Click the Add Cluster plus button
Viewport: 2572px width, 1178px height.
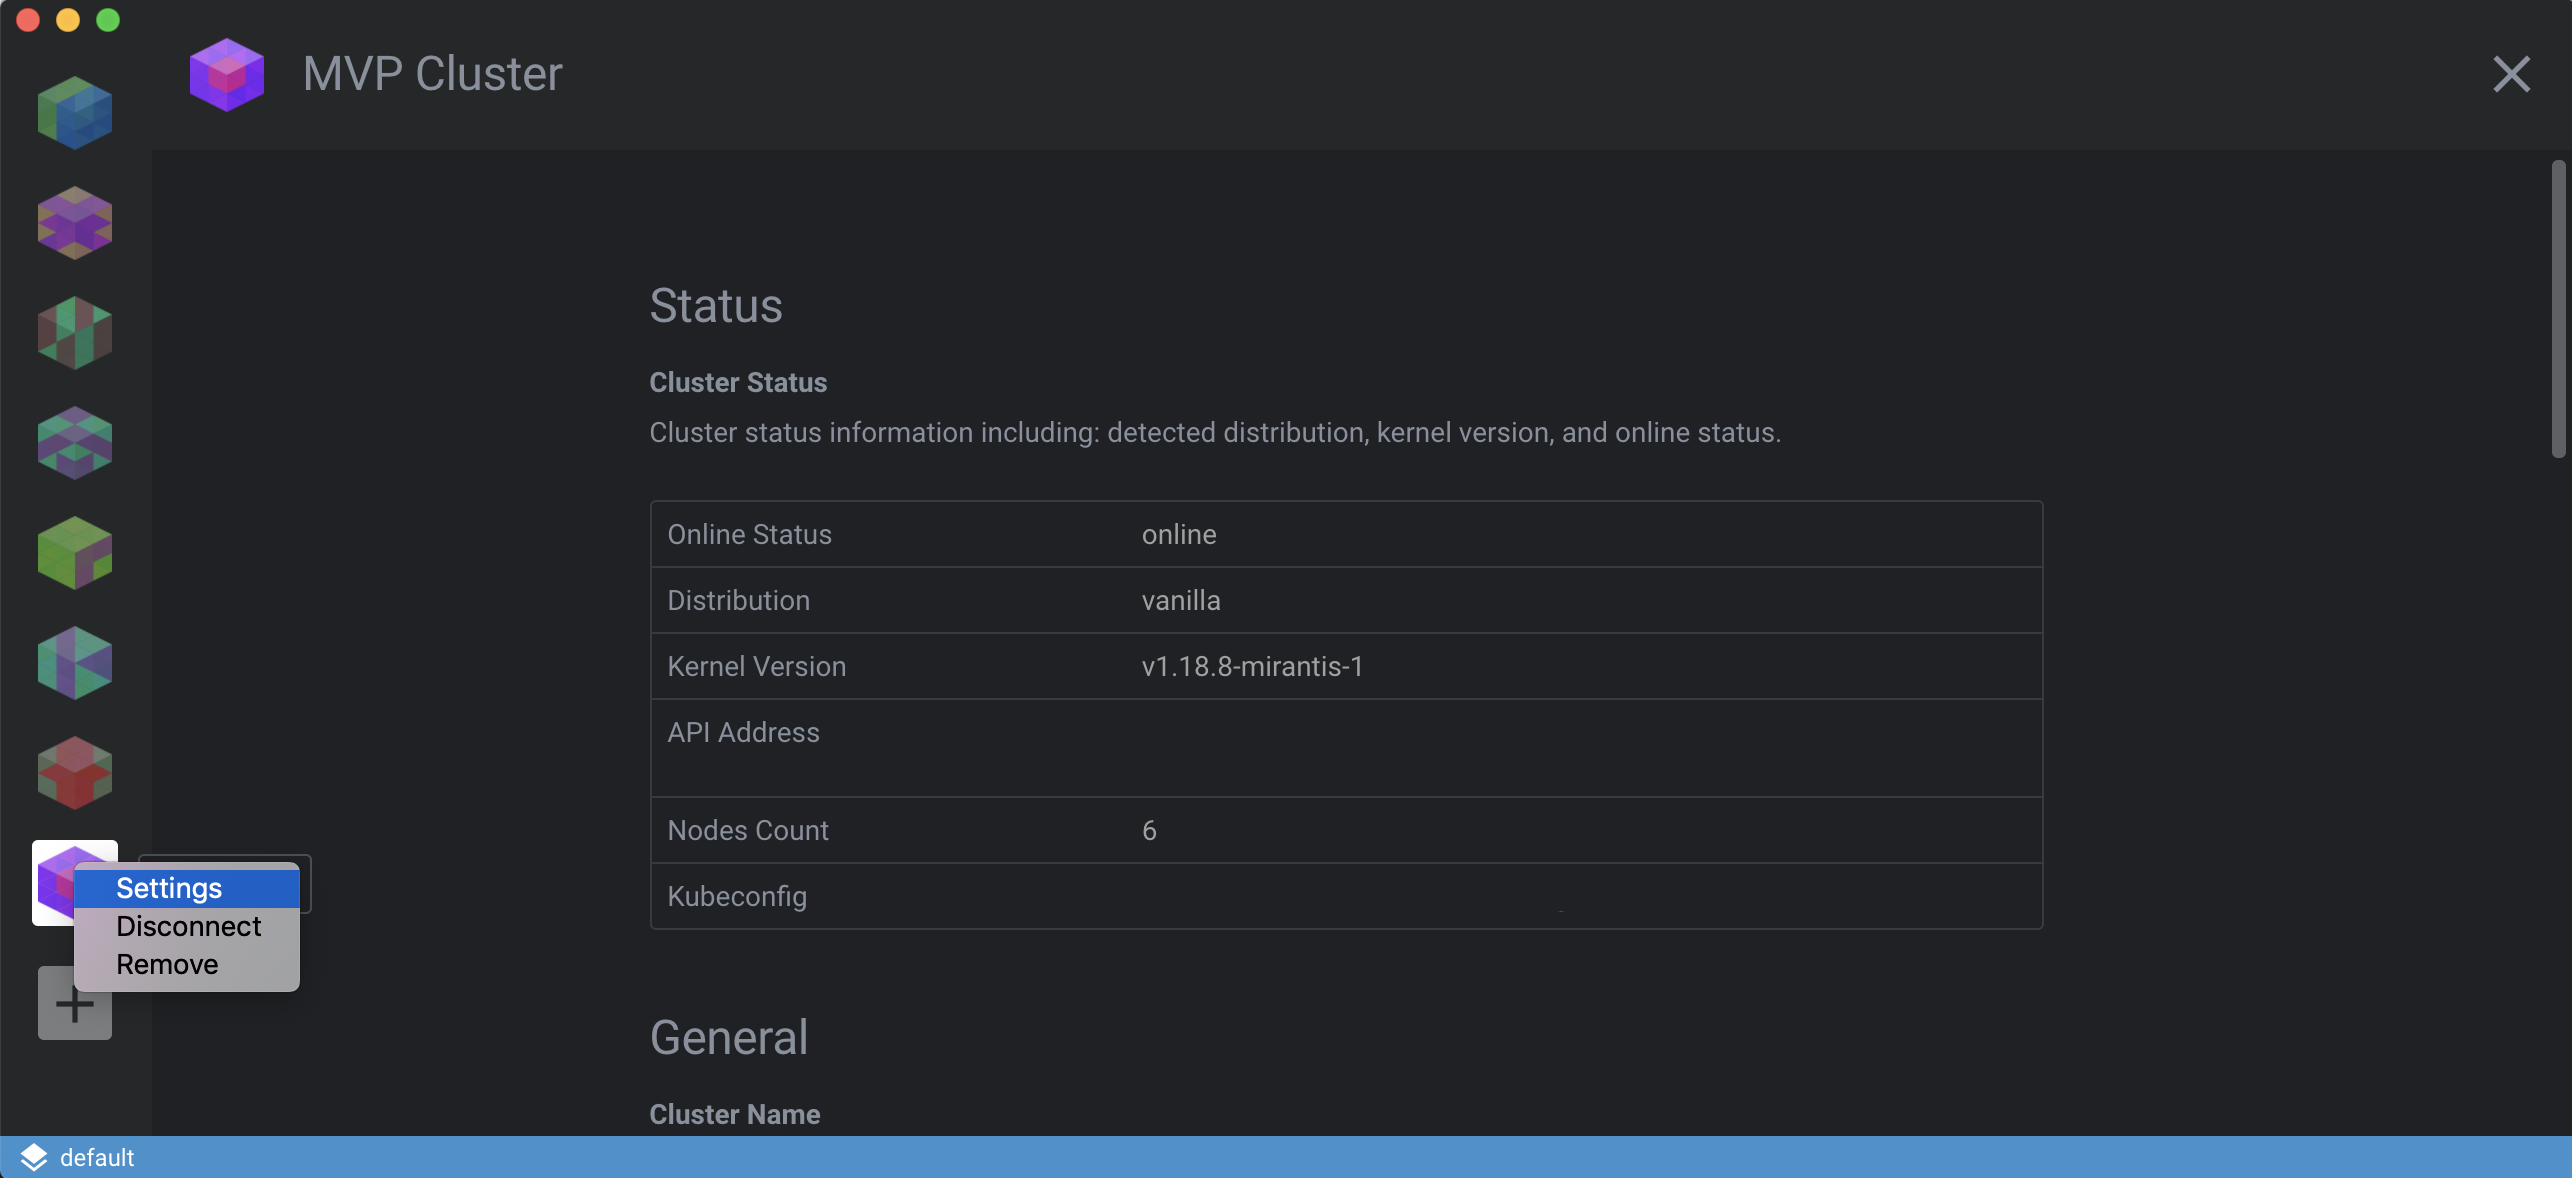coord(74,1002)
